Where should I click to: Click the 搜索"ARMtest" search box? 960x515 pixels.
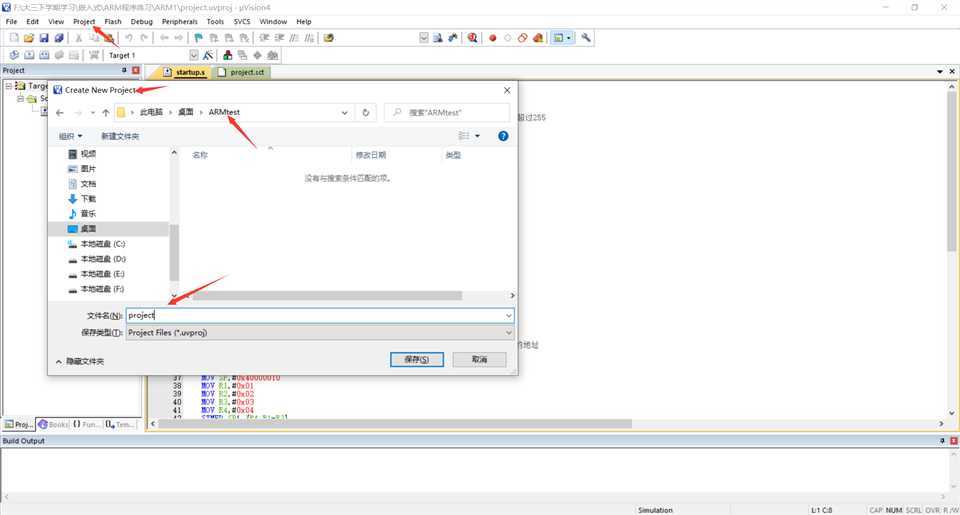pyautogui.click(x=447, y=113)
